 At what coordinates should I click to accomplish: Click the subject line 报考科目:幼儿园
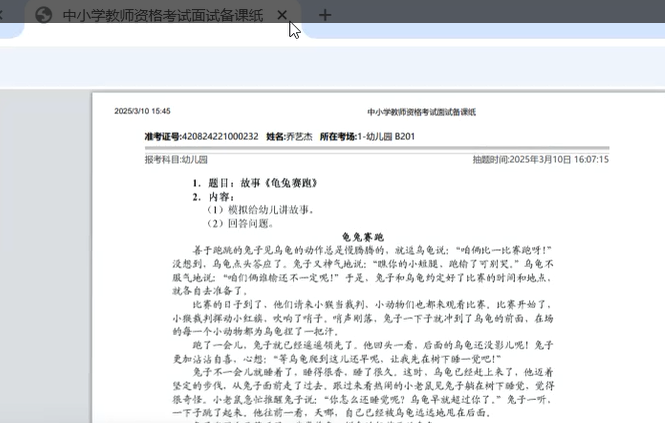pyautogui.click(x=176, y=160)
